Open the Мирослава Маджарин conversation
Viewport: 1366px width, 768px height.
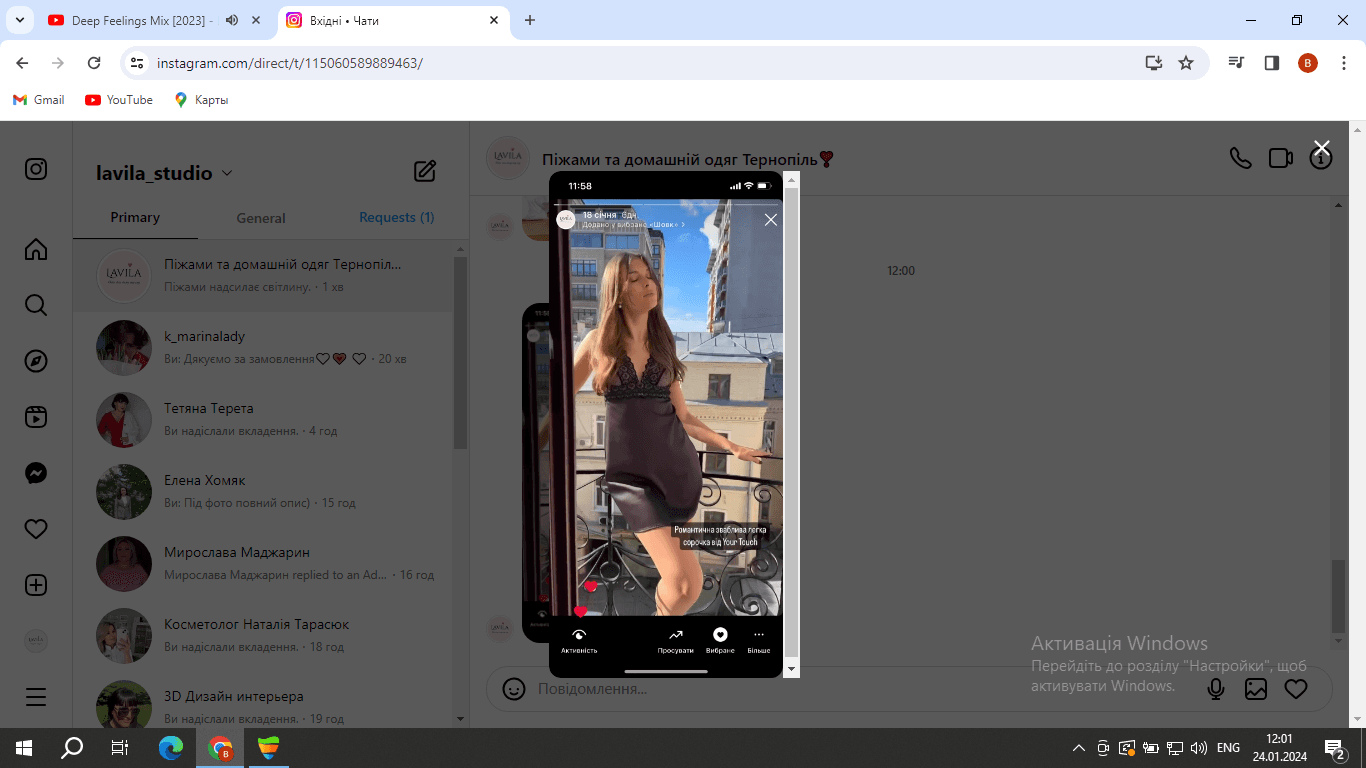pos(263,563)
